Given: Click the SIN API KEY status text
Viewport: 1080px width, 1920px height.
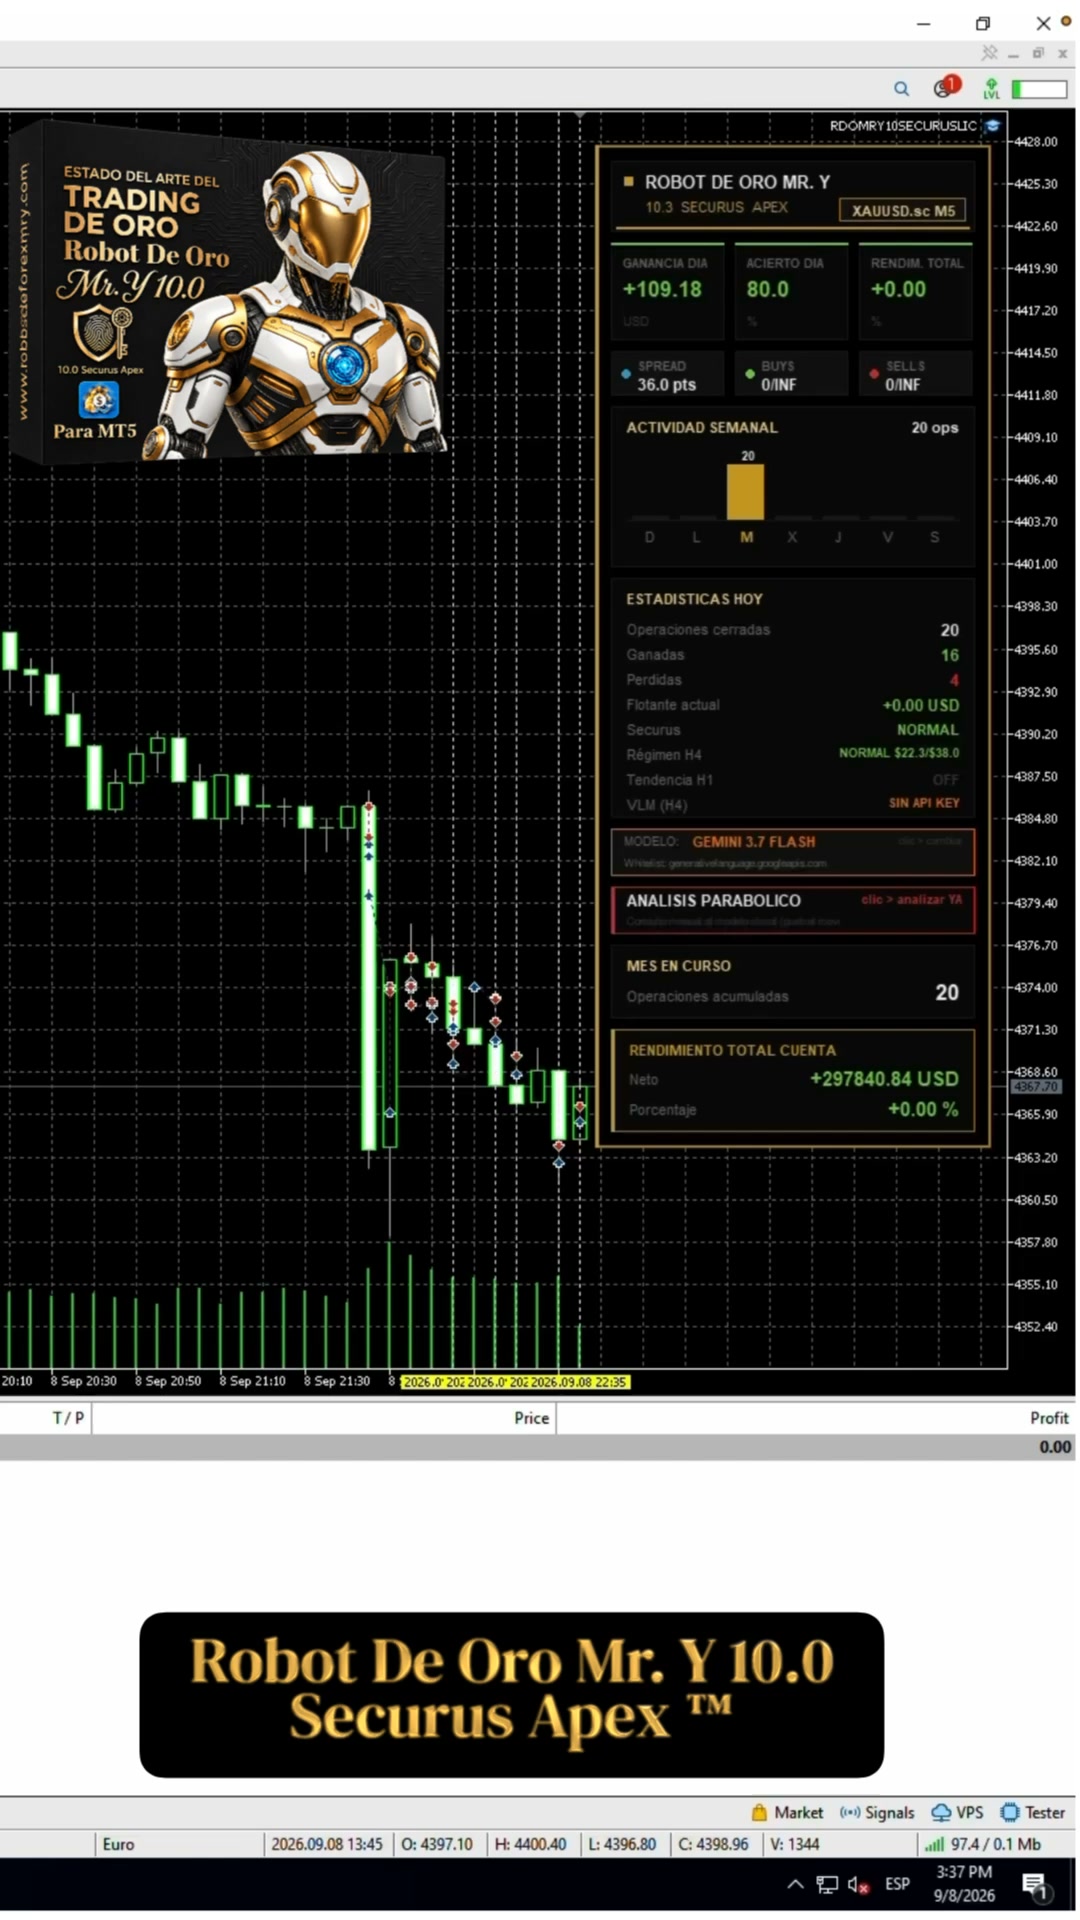Looking at the screenshot, I should (924, 803).
